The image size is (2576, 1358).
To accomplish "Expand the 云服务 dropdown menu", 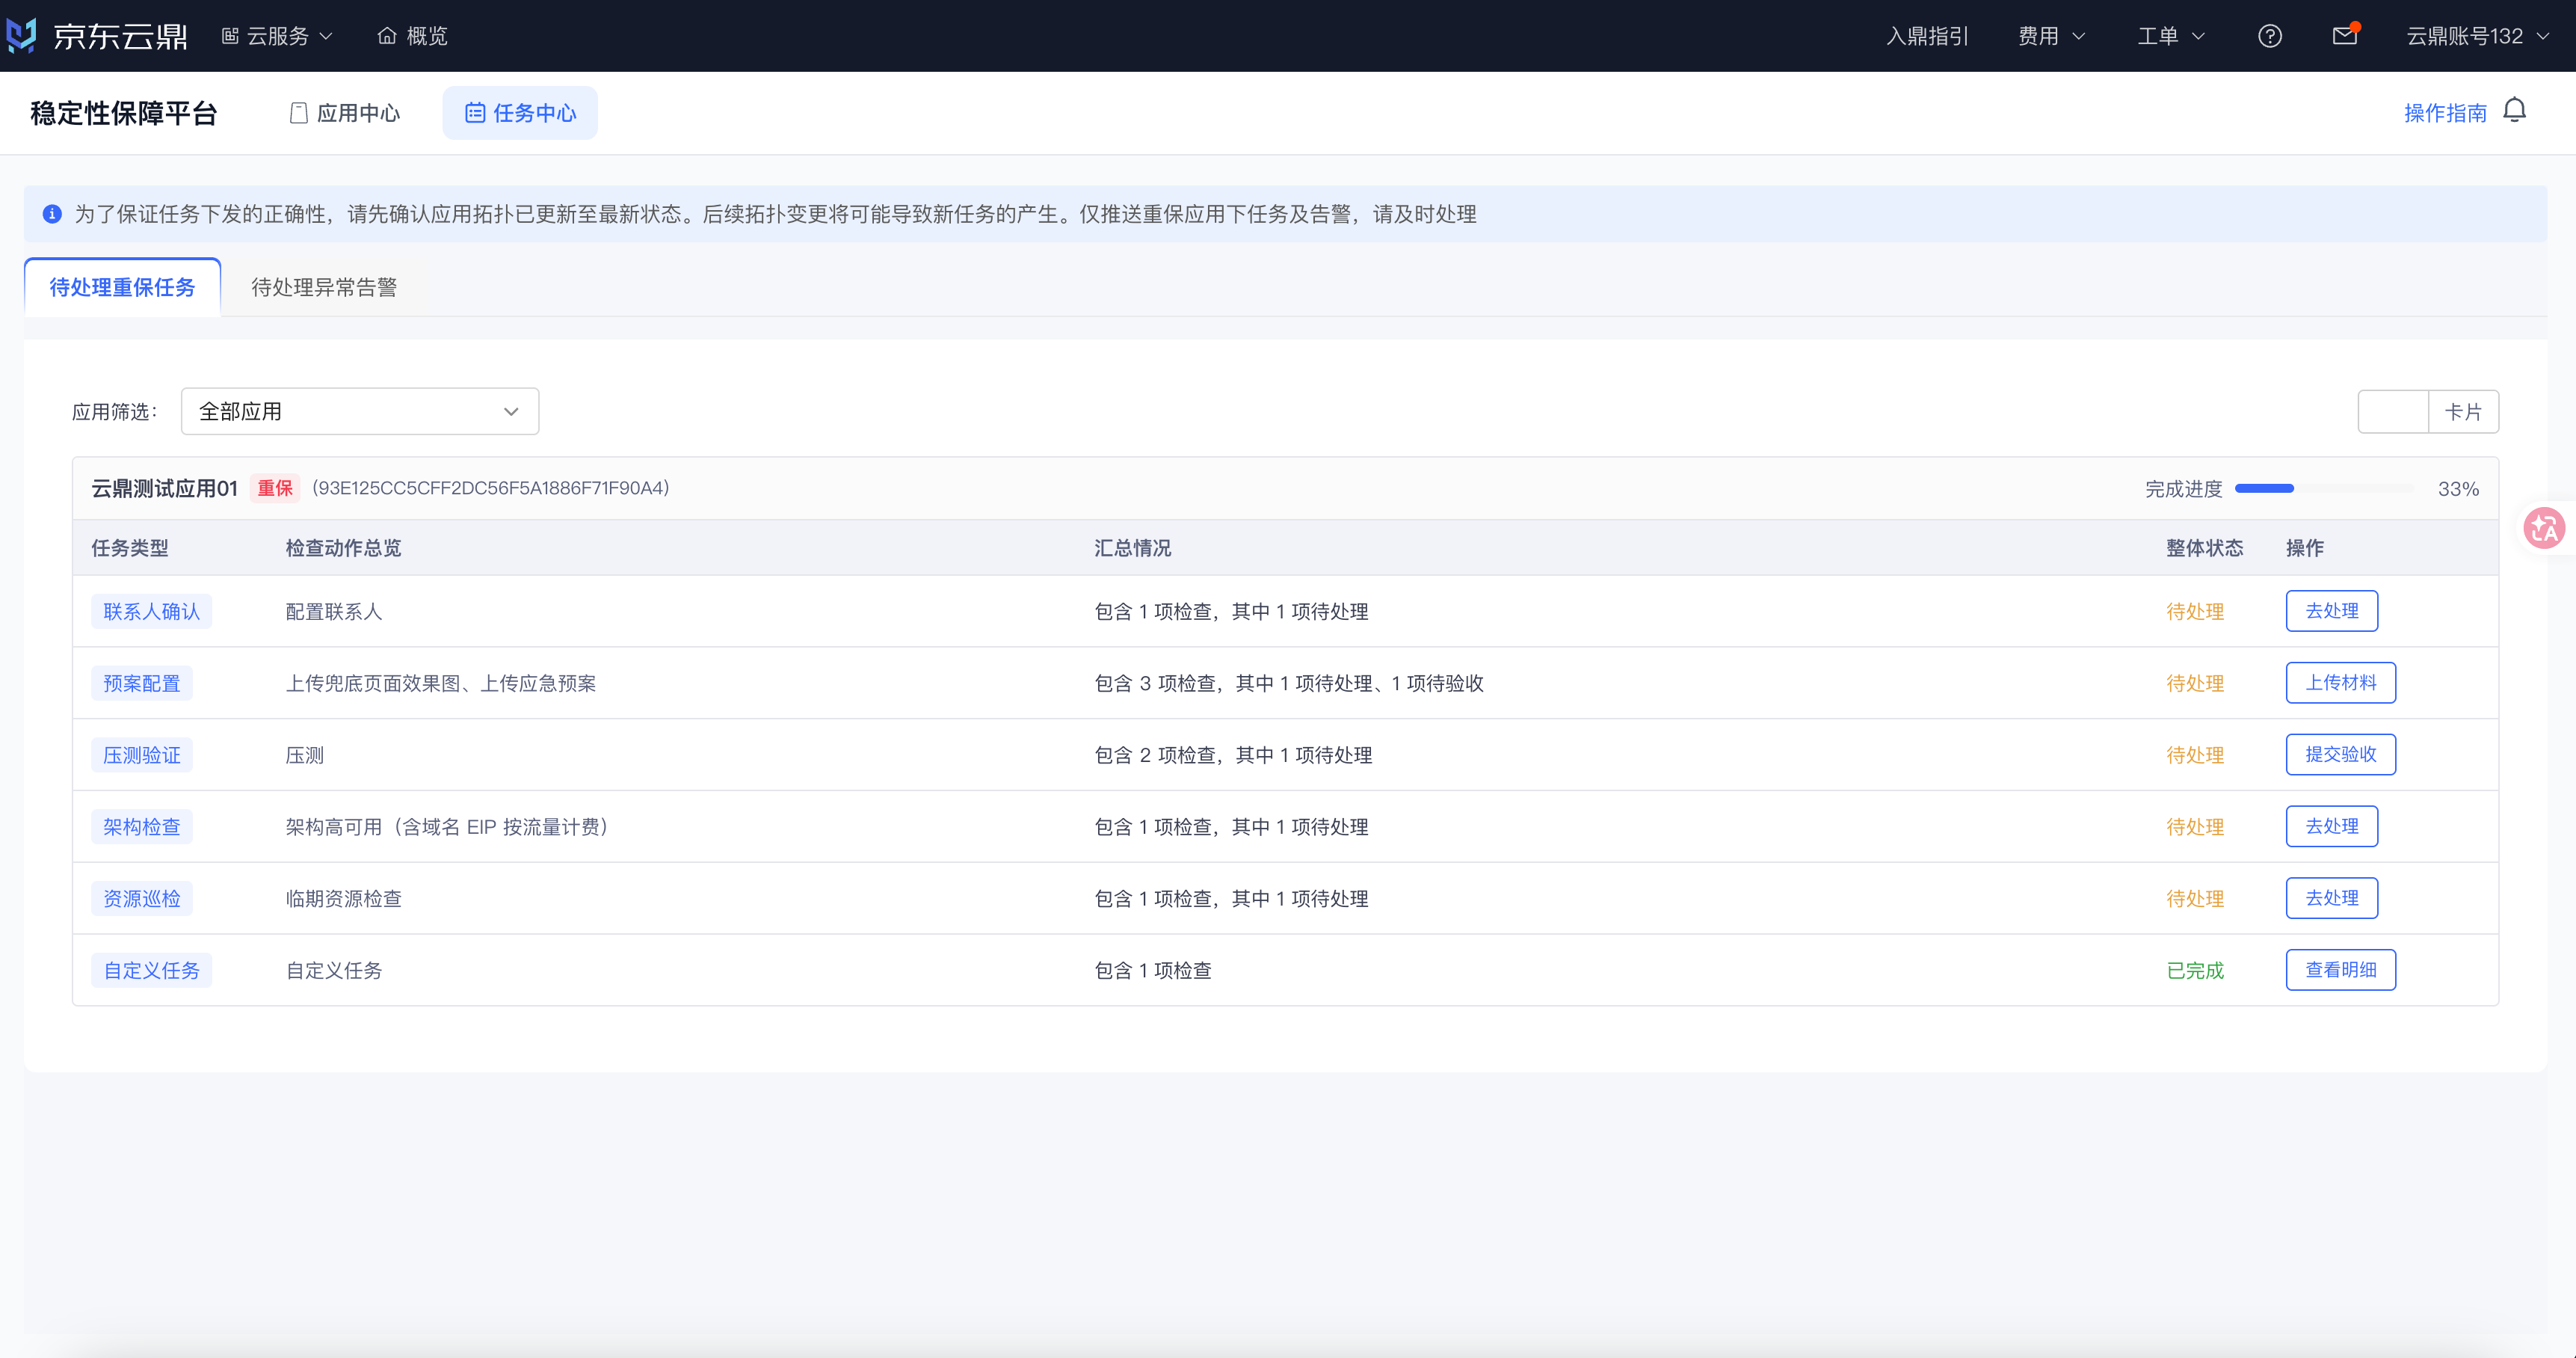I will click(x=277, y=36).
